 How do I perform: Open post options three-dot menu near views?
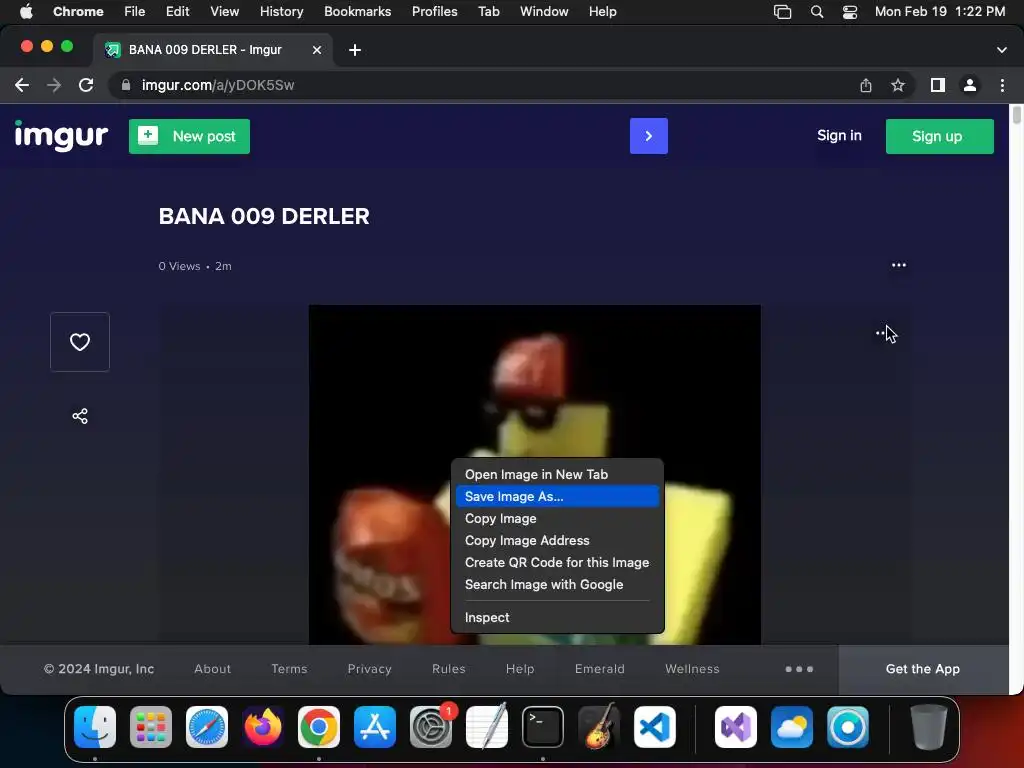[x=899, y=265]
